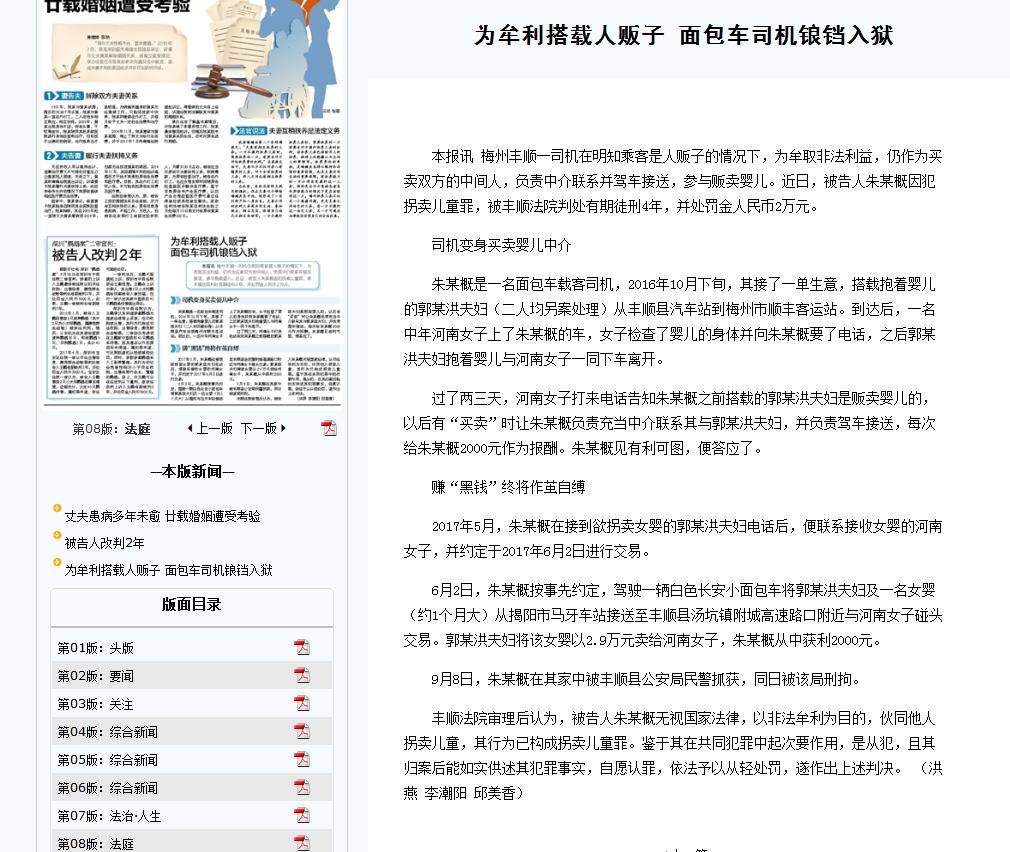Open page 第07版: 法治·人生

[x=110, y=816]
